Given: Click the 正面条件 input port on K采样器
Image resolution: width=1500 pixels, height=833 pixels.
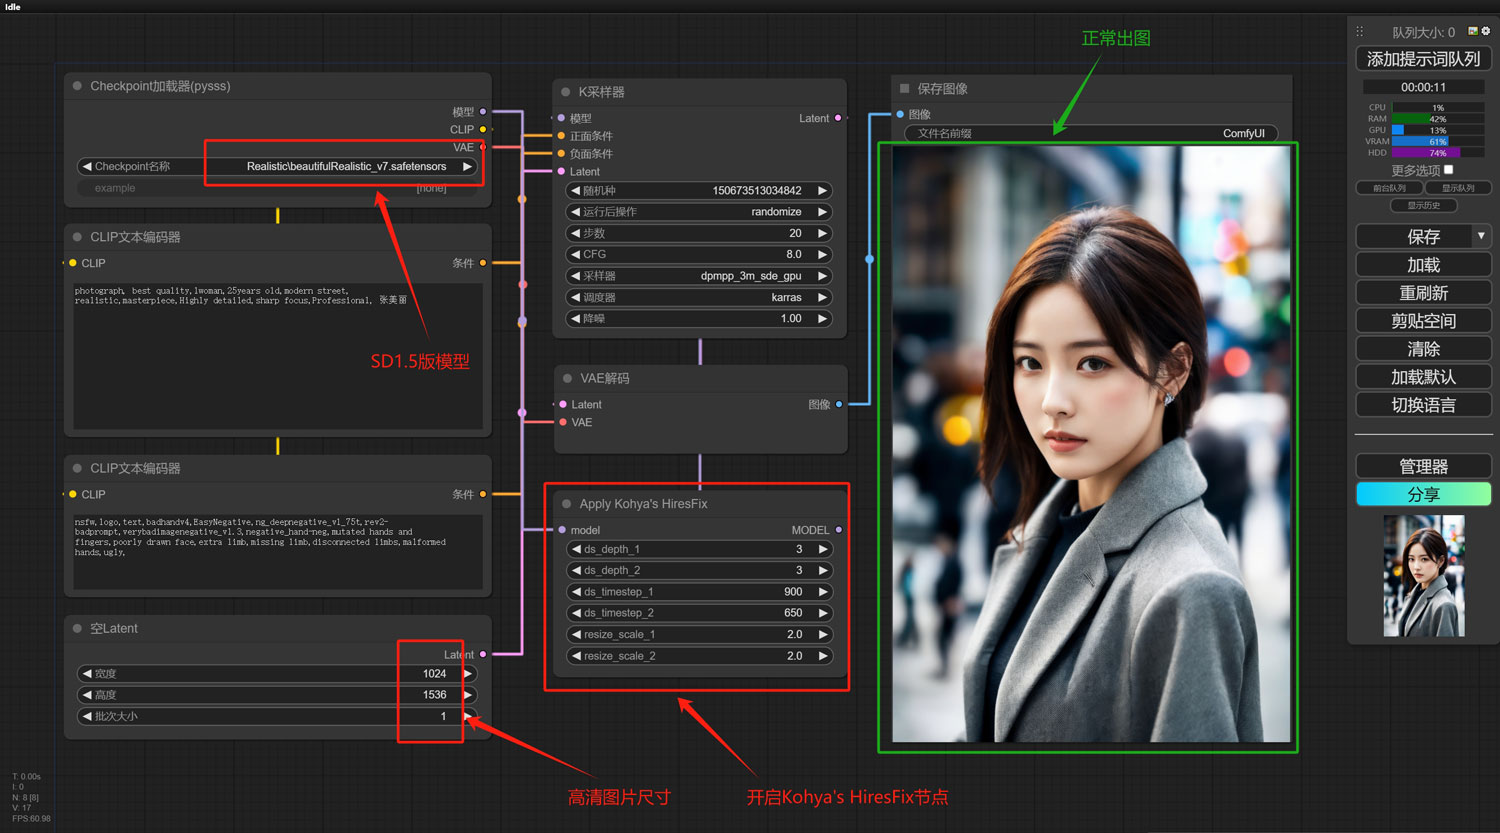Looking at the screenshot, I should 561,136.
